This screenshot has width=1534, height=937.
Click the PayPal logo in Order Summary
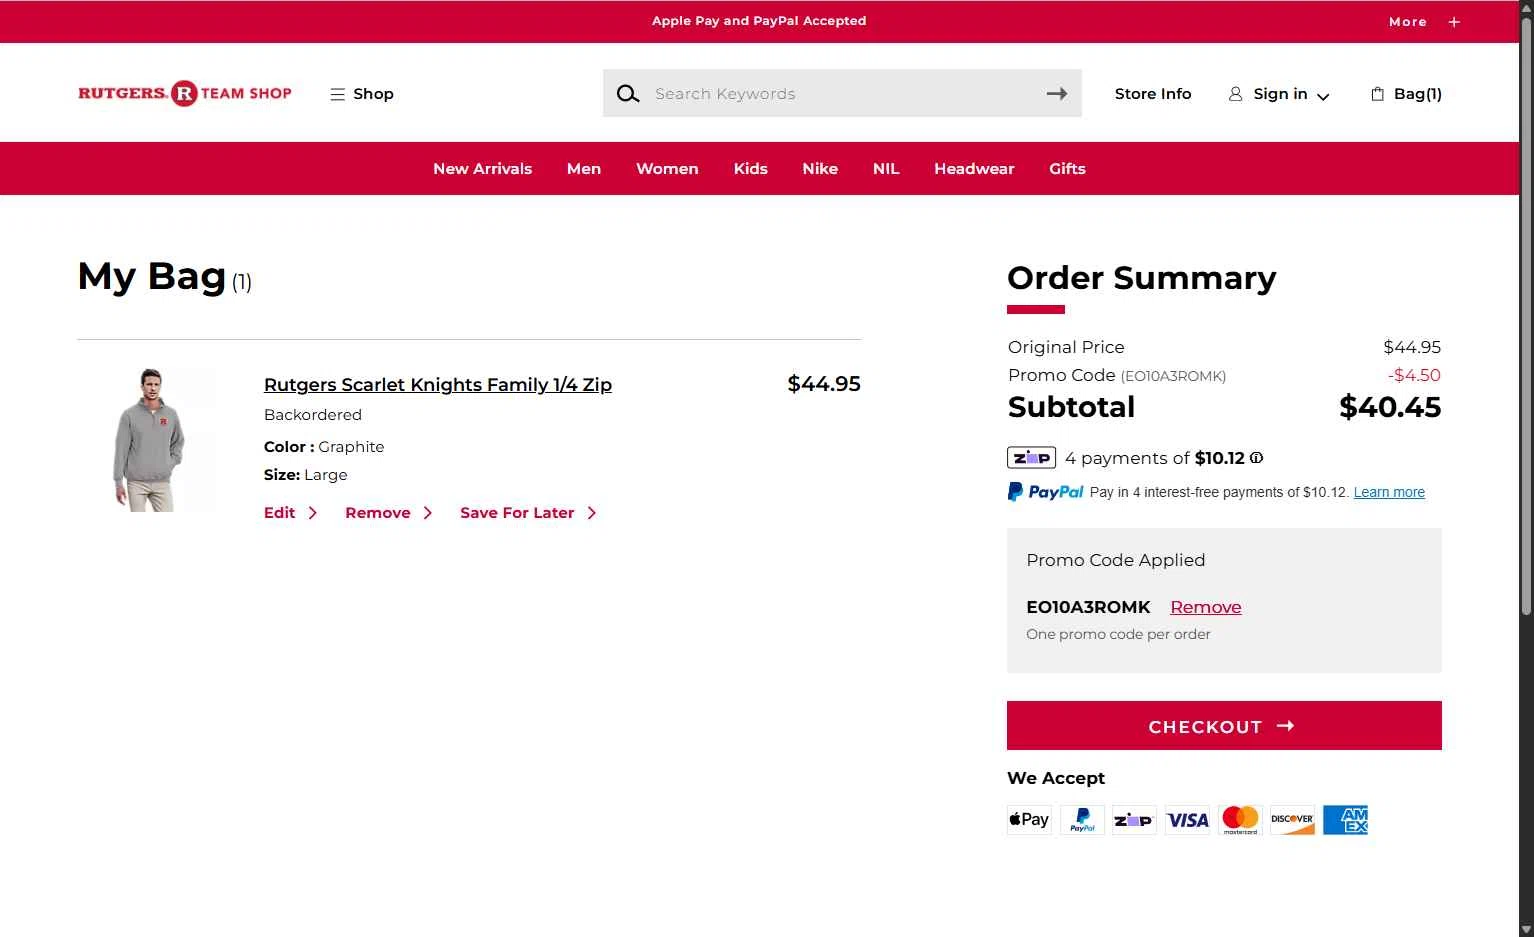click(1046, 492)
